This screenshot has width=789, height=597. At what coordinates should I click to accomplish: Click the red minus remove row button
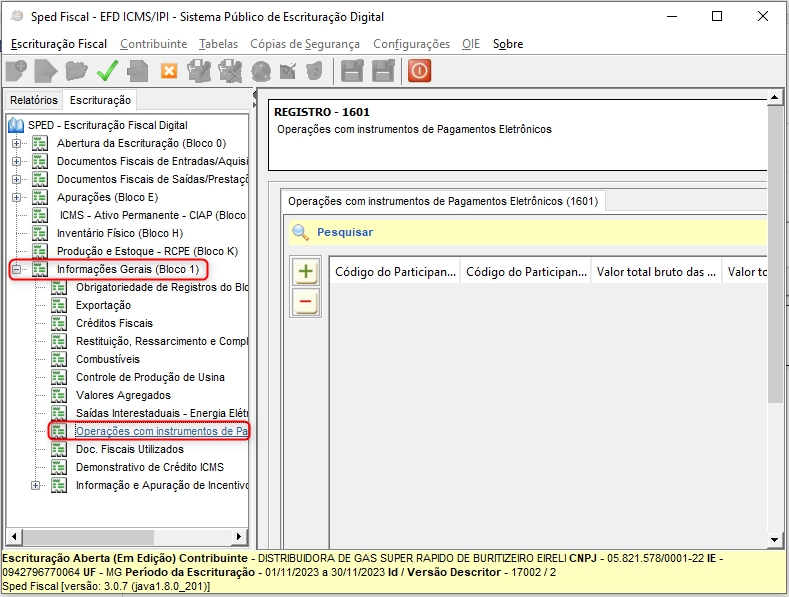[x=306, y=301]
